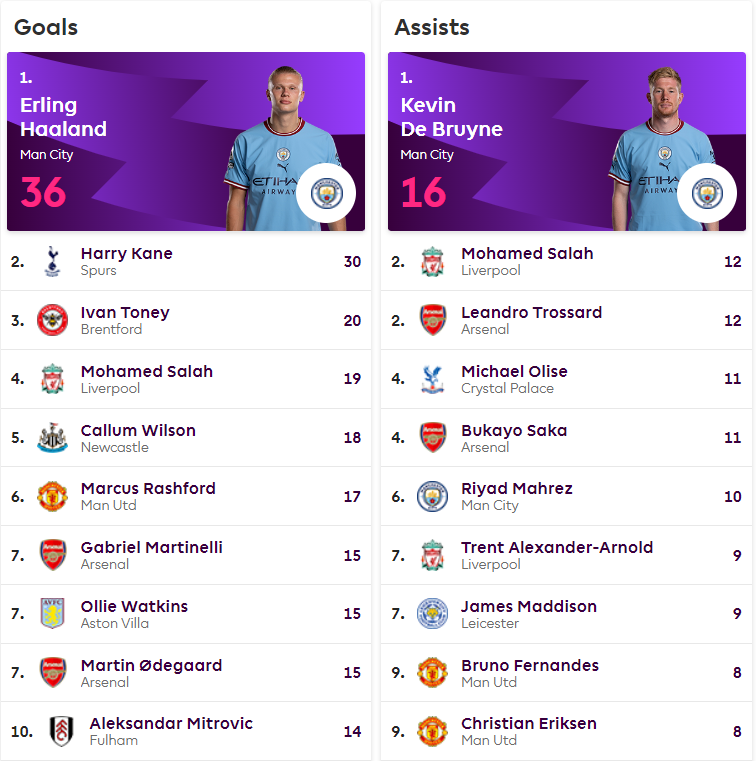Click the Man City badge next to Riyad Mahrez
Image resolution: width=756 pixels, height=761 pixels.
[433, 496]
